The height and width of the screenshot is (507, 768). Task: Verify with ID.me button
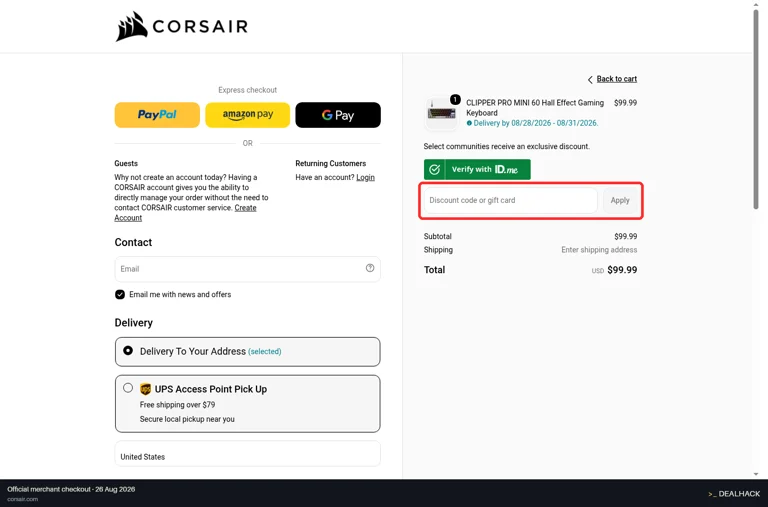click(477, 169)
